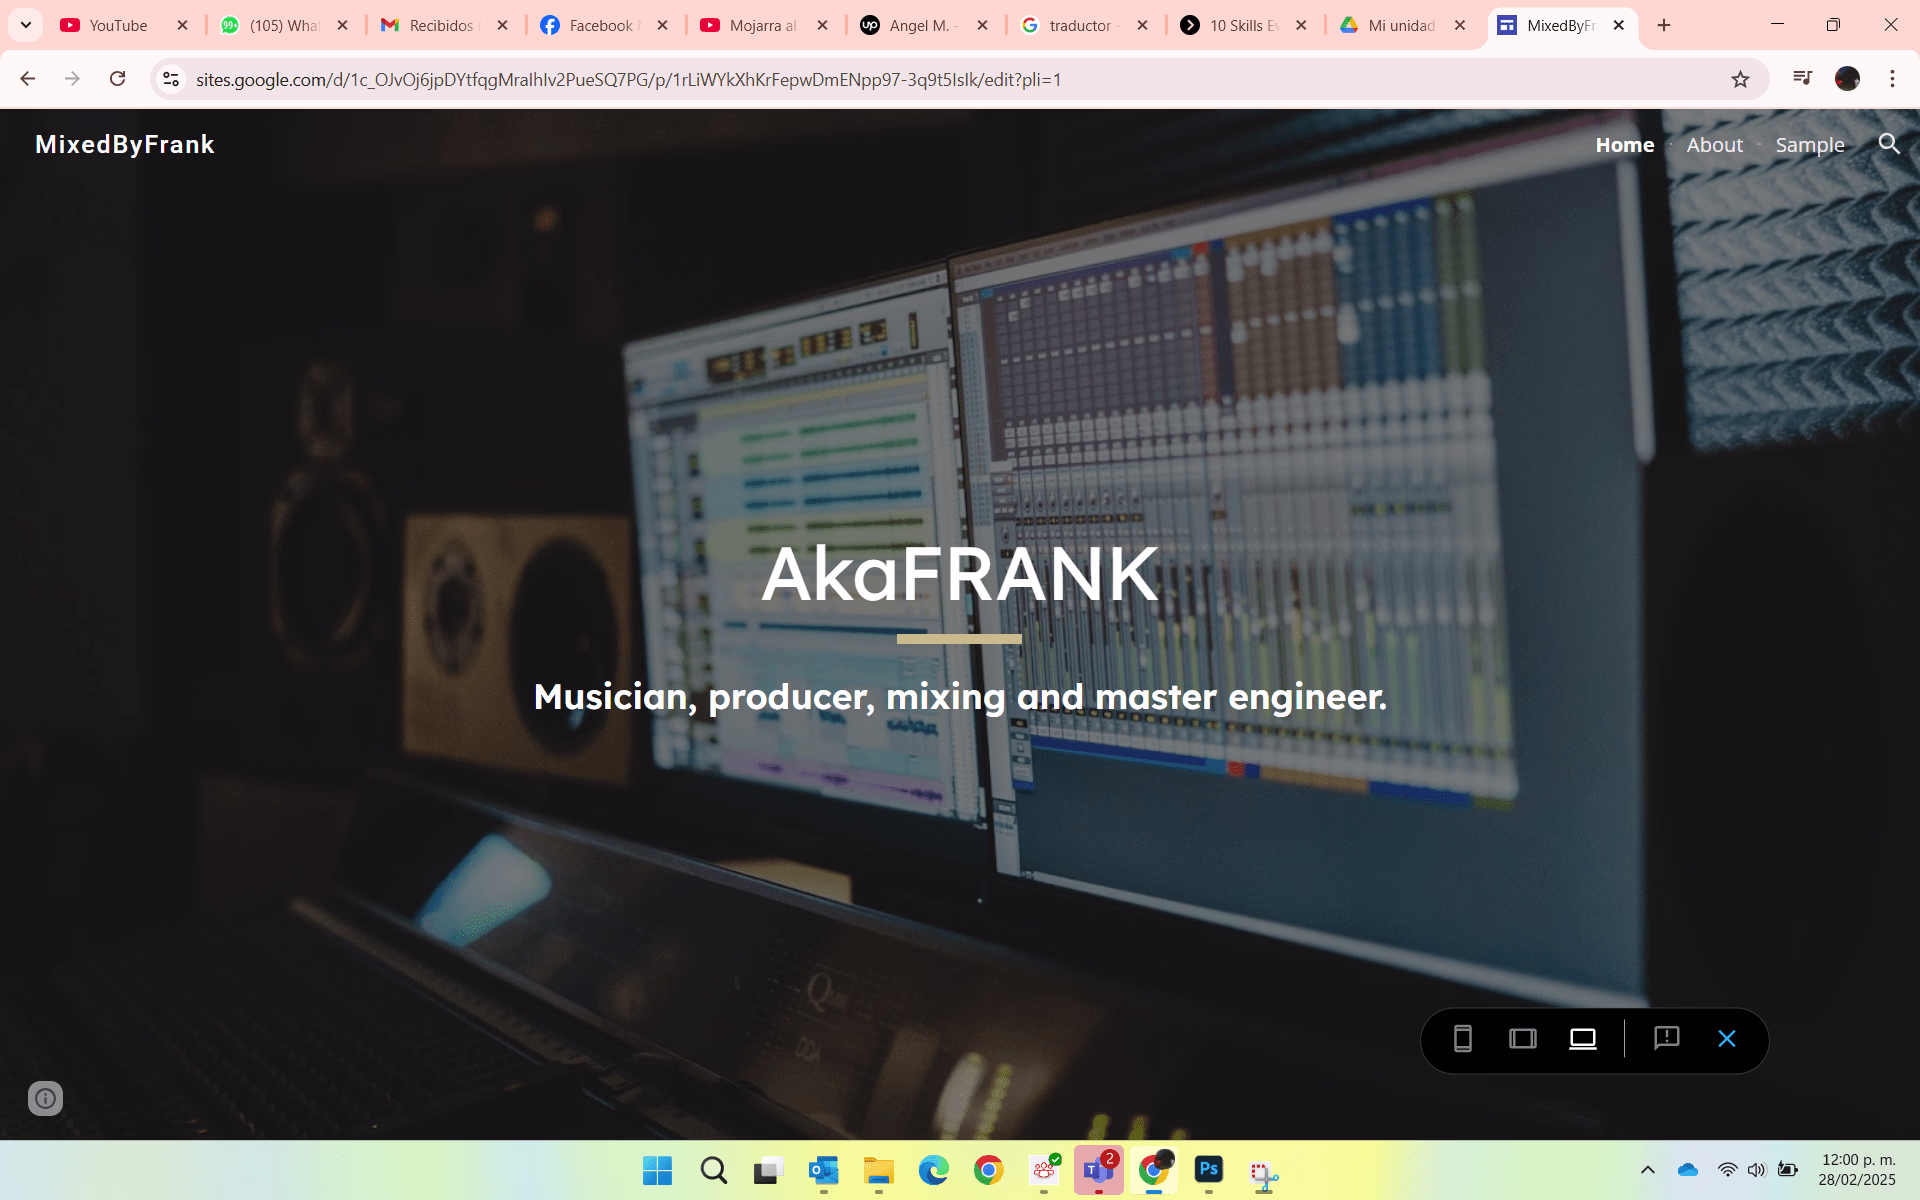The image size is (1920, 1200).
Task: Go to the About page
Action: click(x=1714, y=145)
